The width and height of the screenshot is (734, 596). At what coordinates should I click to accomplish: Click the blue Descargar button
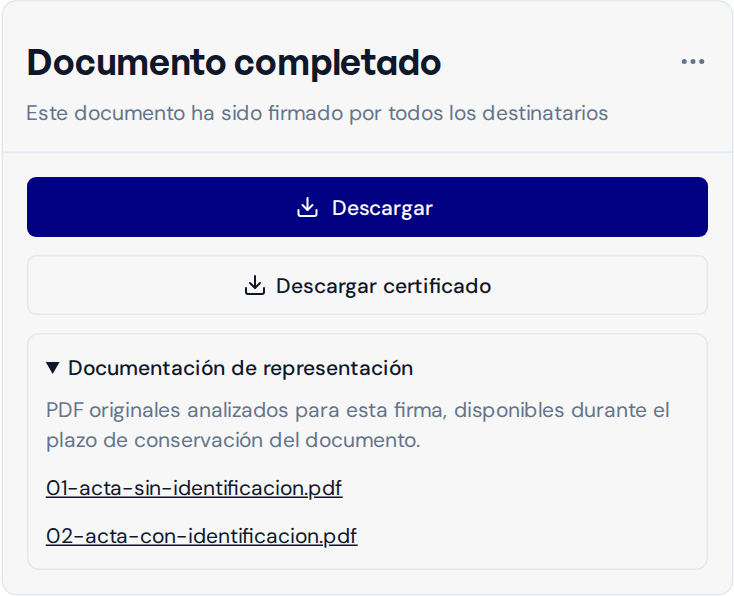point(367,207)
